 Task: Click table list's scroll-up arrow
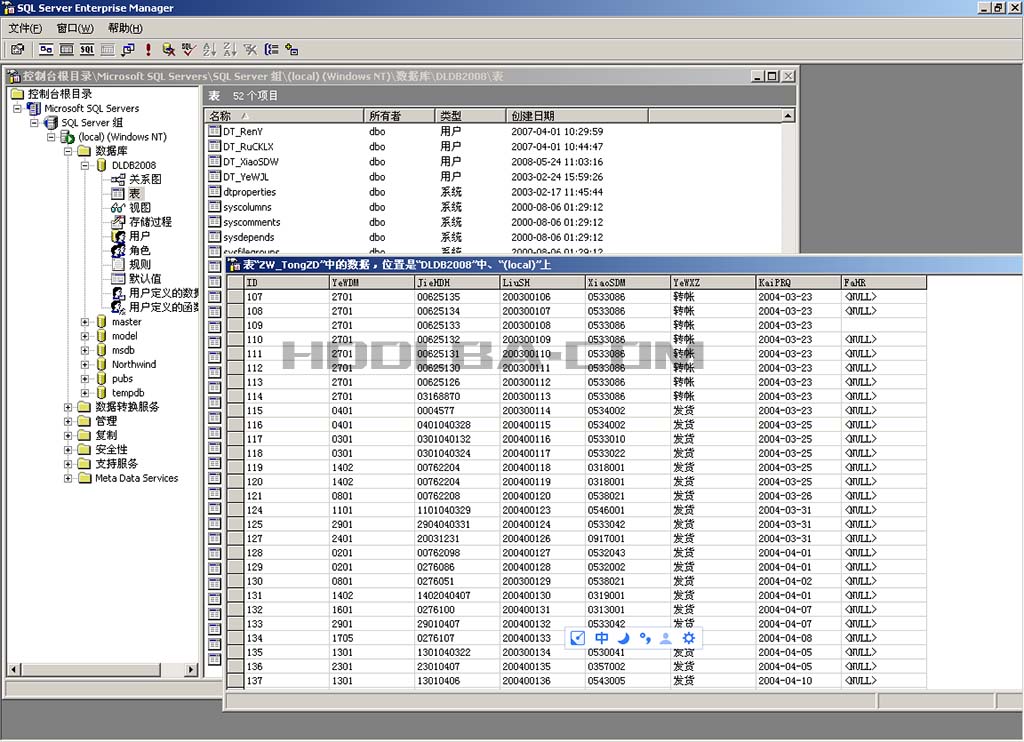coord(788,116)
